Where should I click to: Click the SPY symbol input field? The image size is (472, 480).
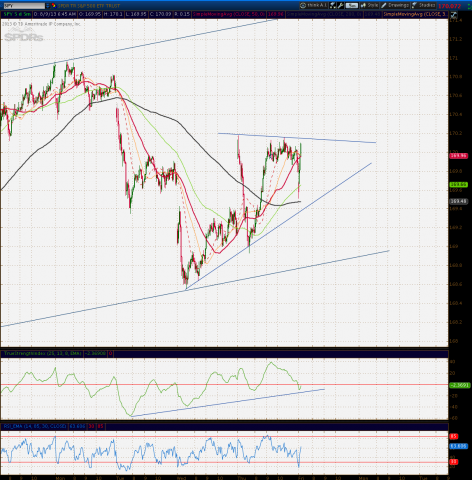(x=24, y=6)
